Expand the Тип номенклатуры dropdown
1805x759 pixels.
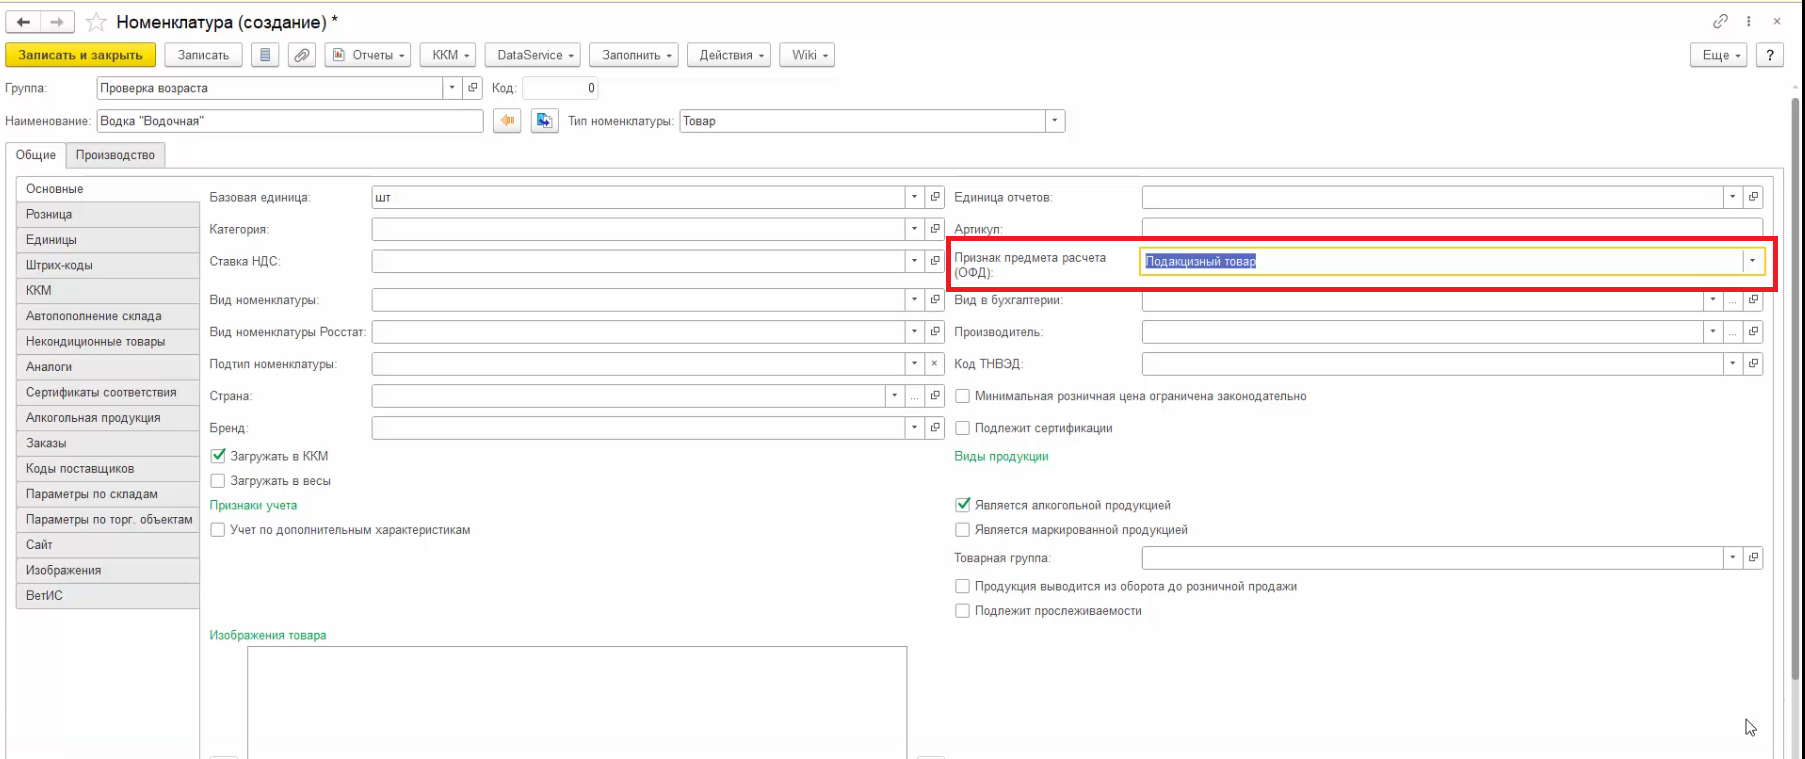point(1054,121)
